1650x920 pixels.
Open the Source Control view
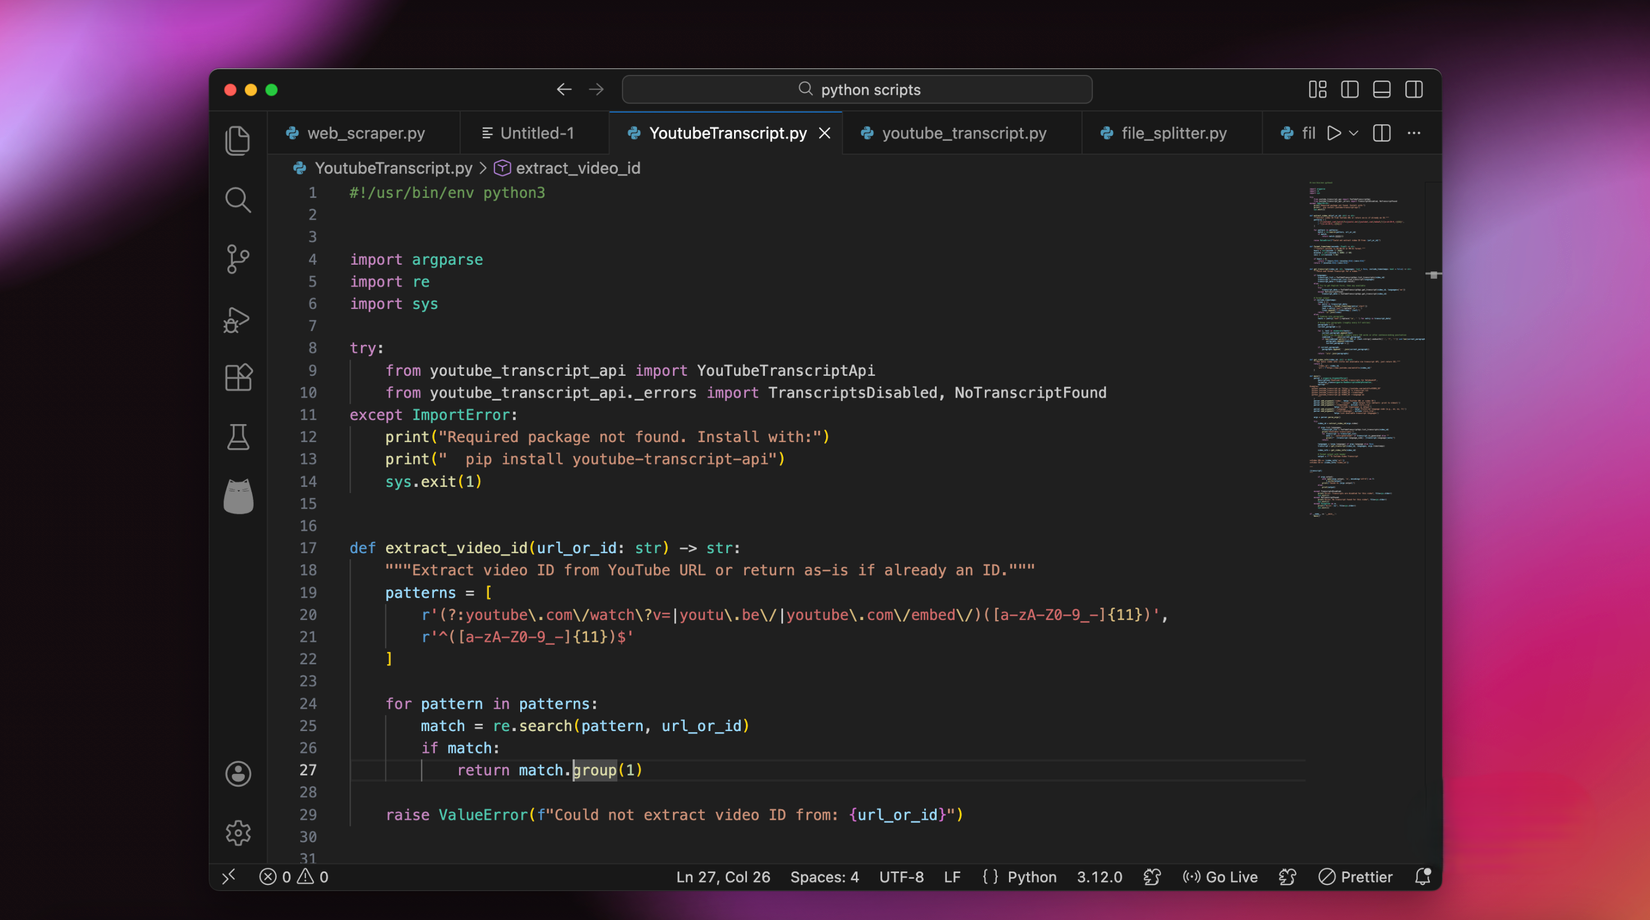click(238, 259)
